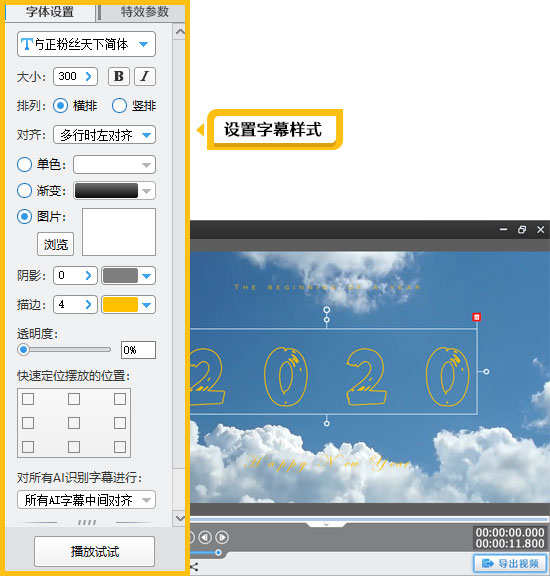Click the 浏览 browse button
550x576 pixels.
pyautogui.click(x=55, y=244)
